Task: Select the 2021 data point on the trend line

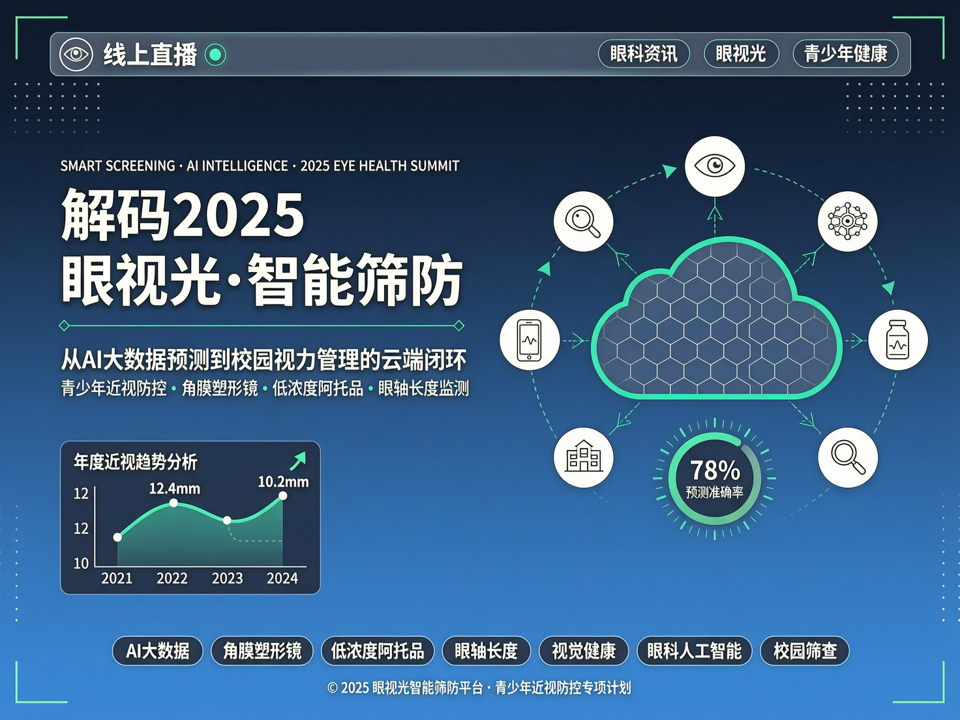Action: click(x=118, y=538)
